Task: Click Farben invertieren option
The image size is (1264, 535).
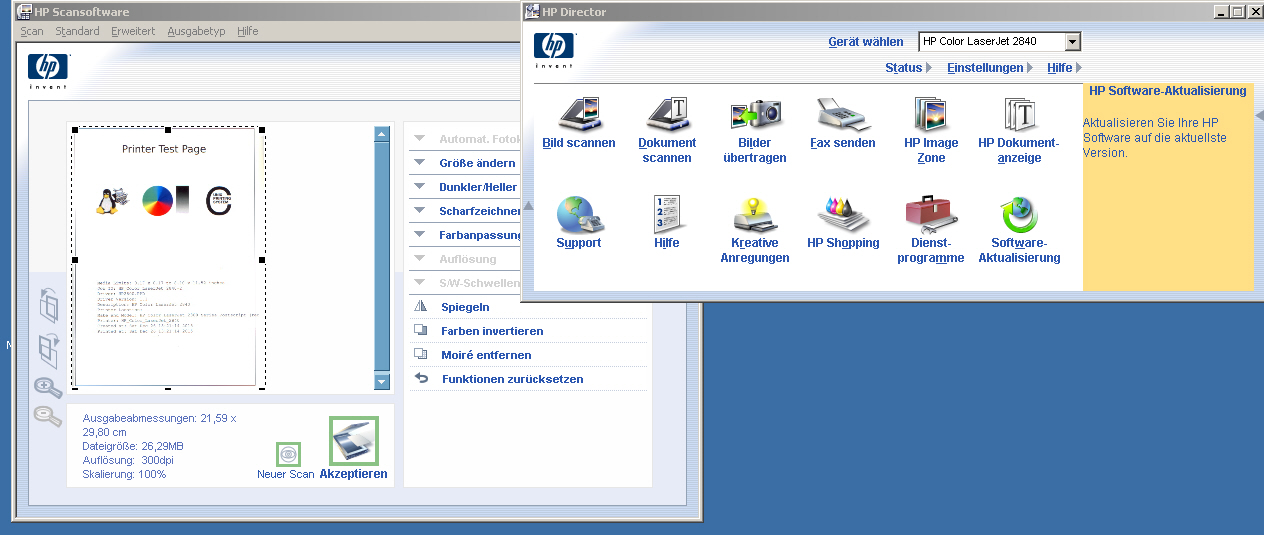Action: (x=492, y=331)
